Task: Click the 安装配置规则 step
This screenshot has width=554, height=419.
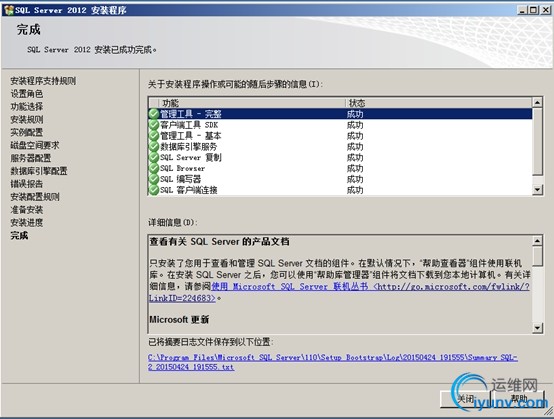Action: pos(35,197)
